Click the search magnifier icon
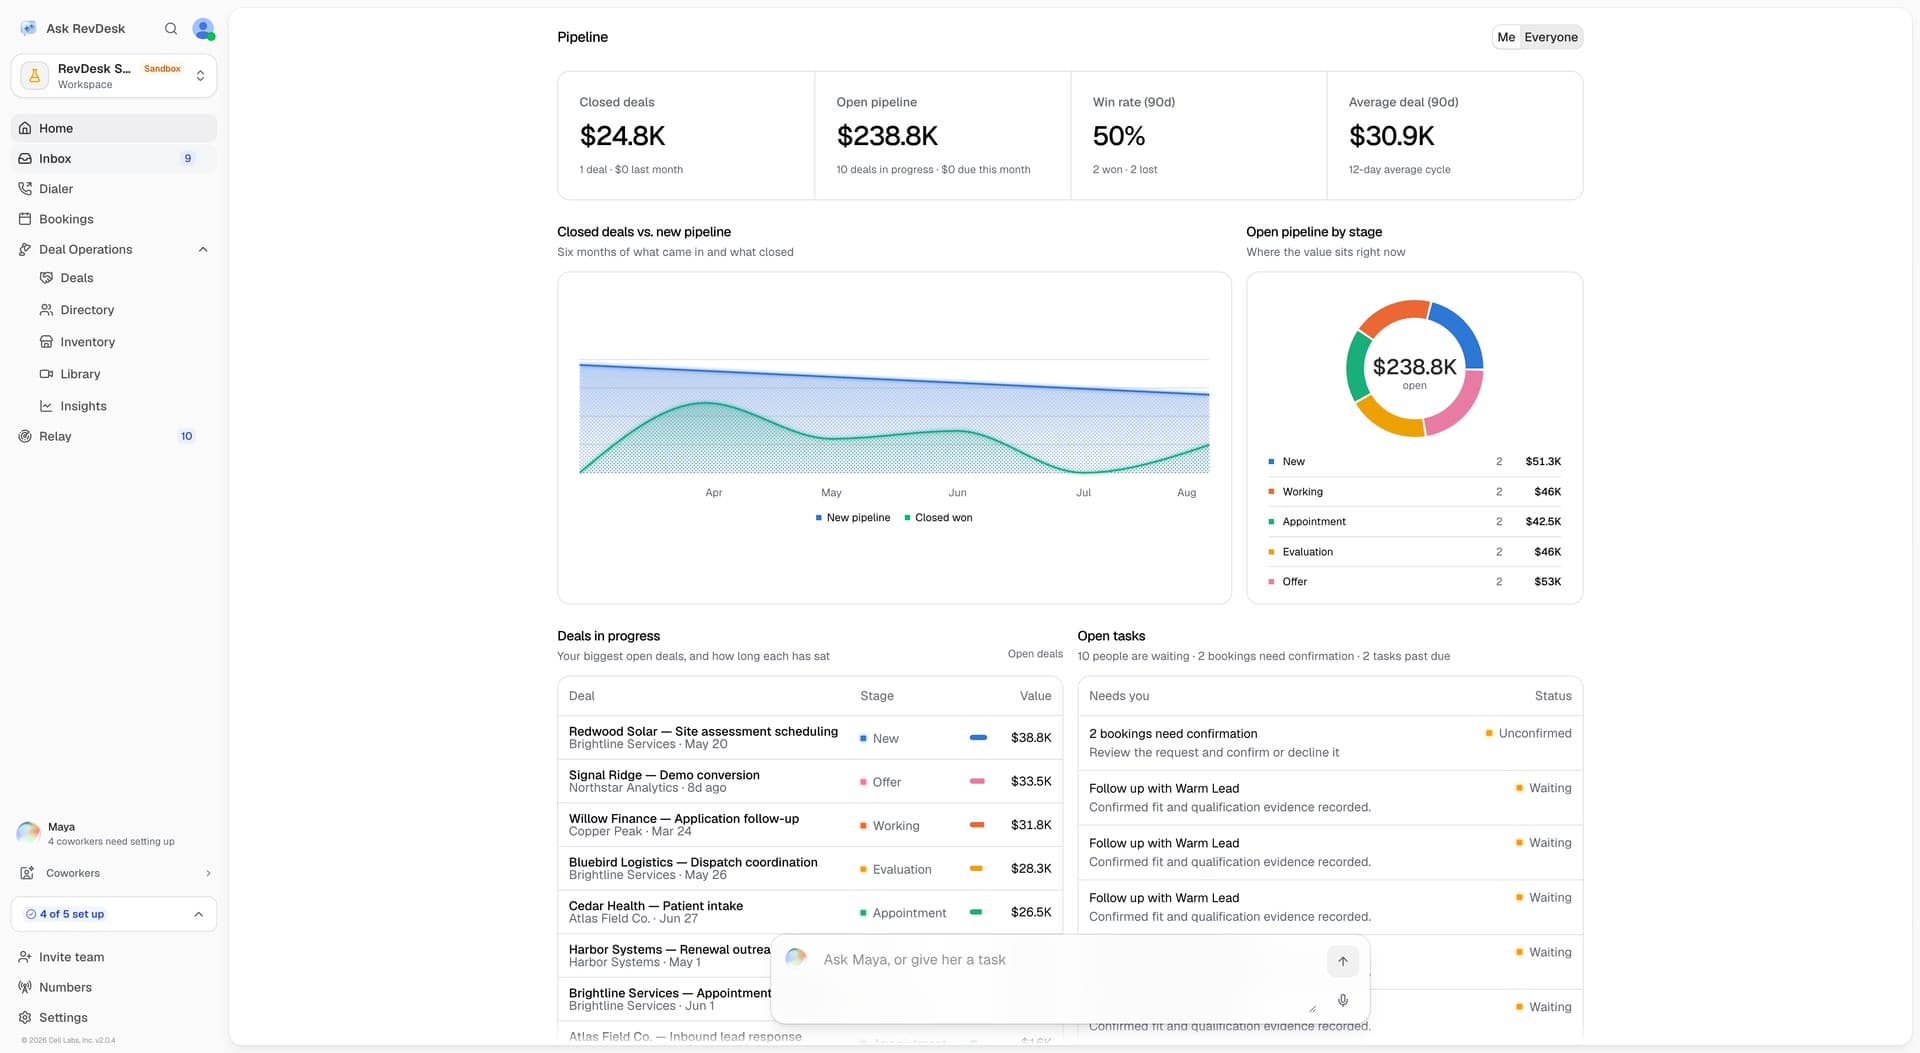Viewport: 1920px width, 1053px height. tap(171, 29)
